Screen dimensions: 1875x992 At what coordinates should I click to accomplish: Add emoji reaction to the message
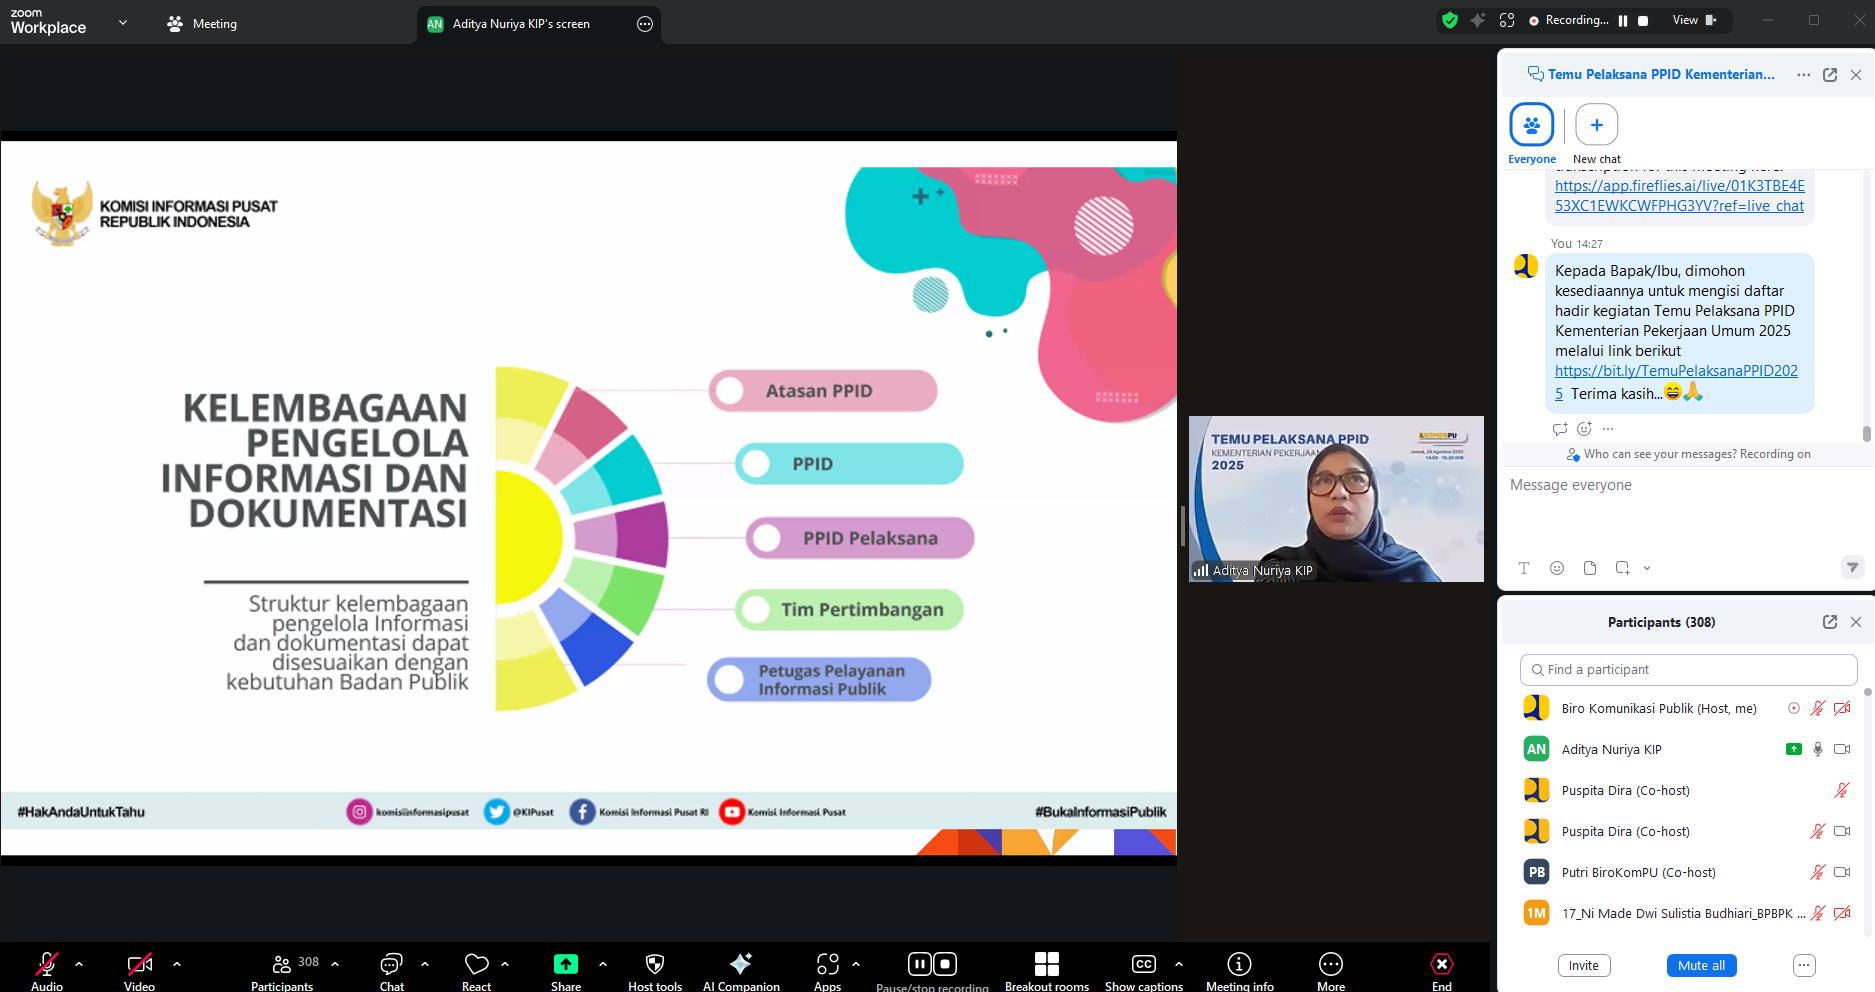click(x=1584, y=429)
